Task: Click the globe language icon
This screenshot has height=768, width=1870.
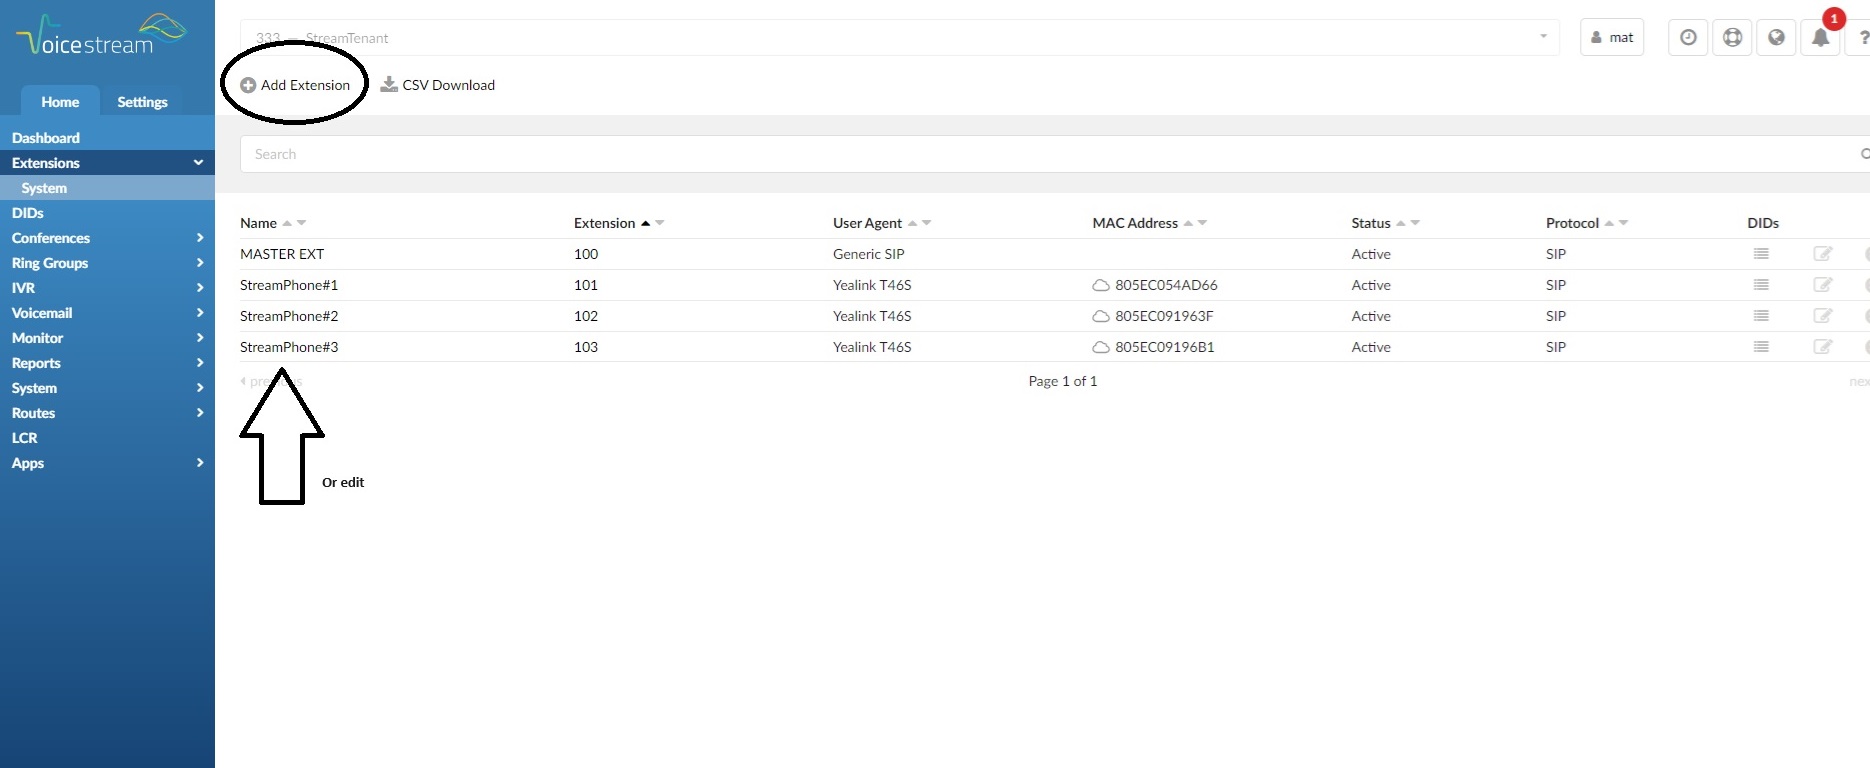Action: tap(1776, 38)
